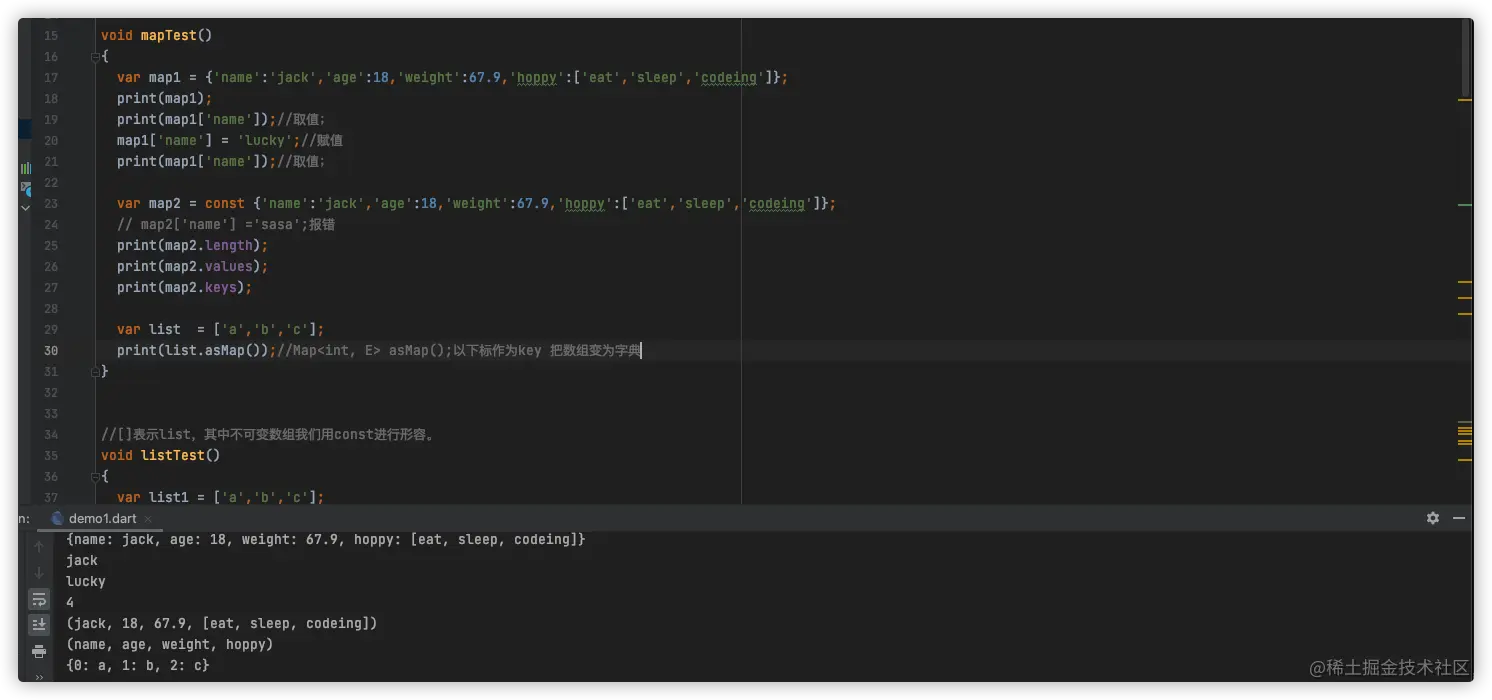Click the listTest function name

[x=172, y=455]
